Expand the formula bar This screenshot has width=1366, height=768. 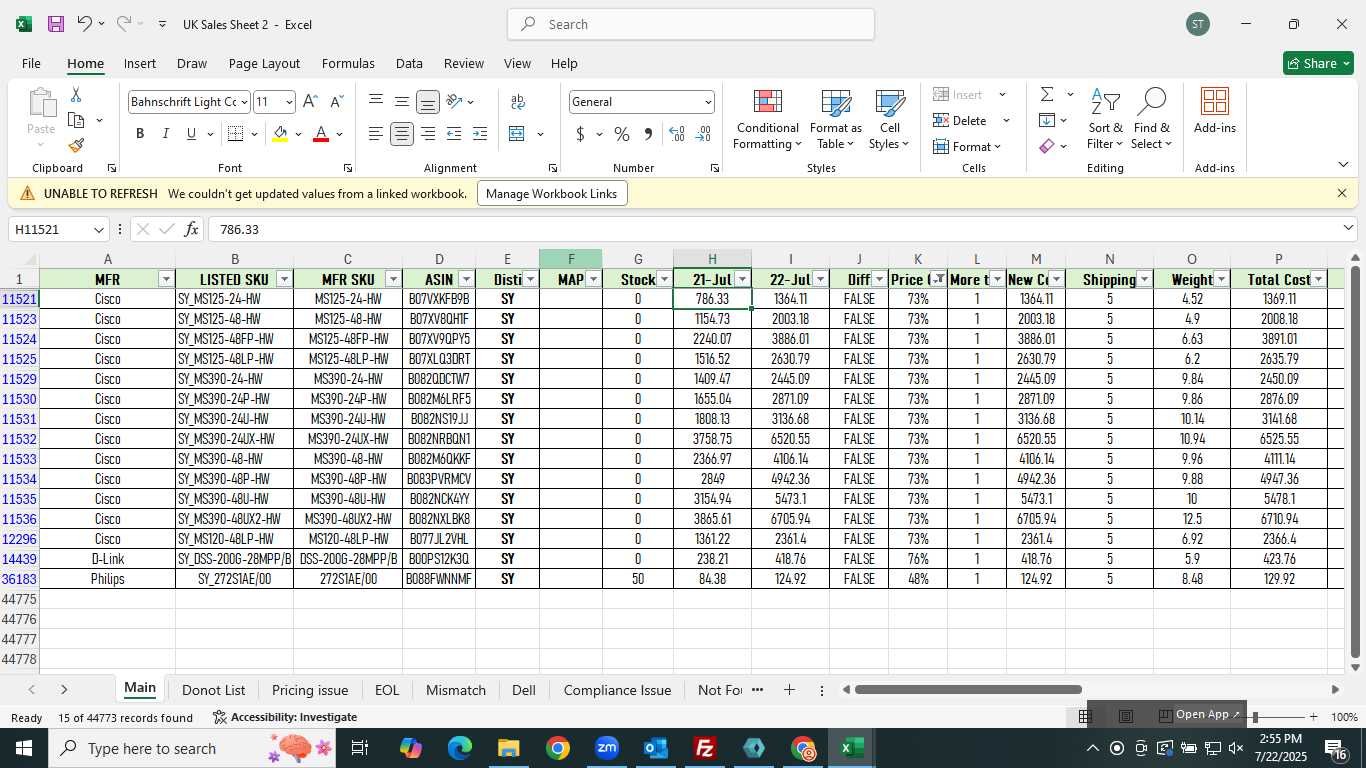click(x=1348, y=229)
